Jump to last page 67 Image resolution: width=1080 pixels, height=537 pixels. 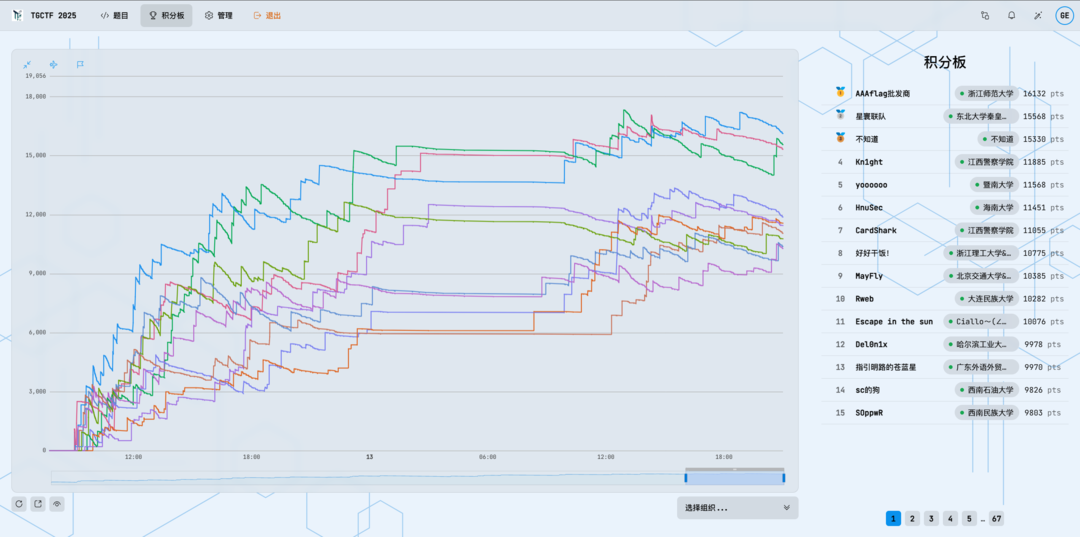point(996,518)
